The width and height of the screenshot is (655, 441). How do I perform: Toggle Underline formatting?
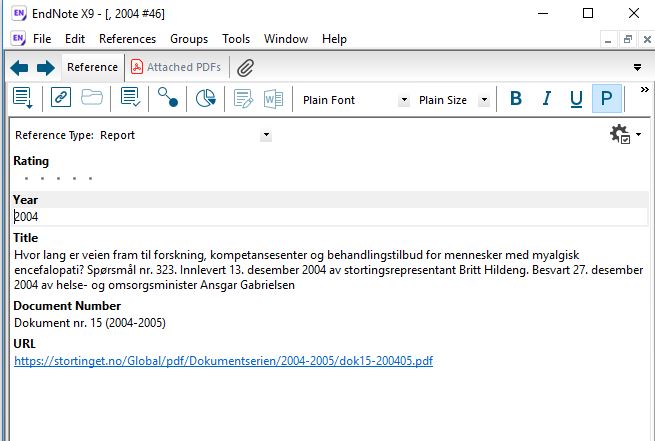[576, 99]
